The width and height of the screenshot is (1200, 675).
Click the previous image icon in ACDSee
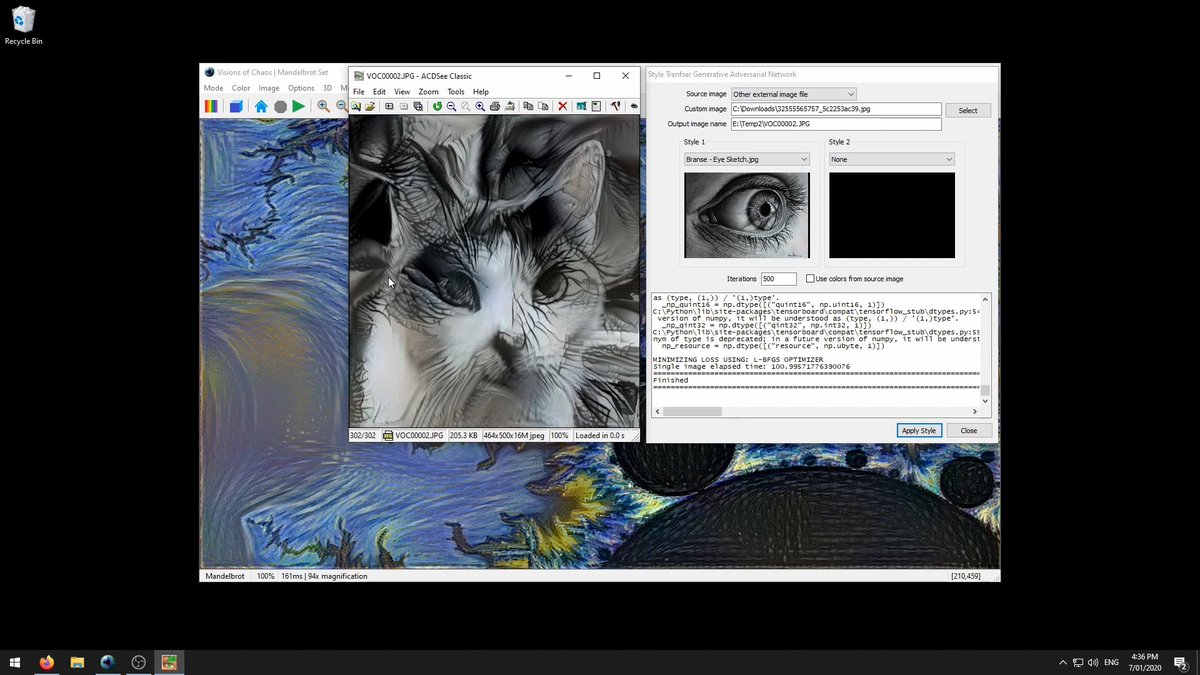tap(389, 106)
